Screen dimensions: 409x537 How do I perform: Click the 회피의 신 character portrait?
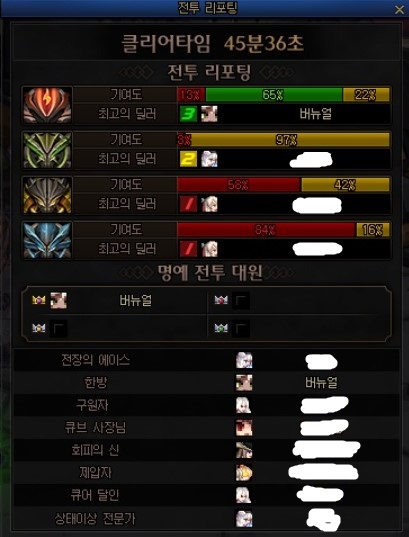(x=244, y=450)
